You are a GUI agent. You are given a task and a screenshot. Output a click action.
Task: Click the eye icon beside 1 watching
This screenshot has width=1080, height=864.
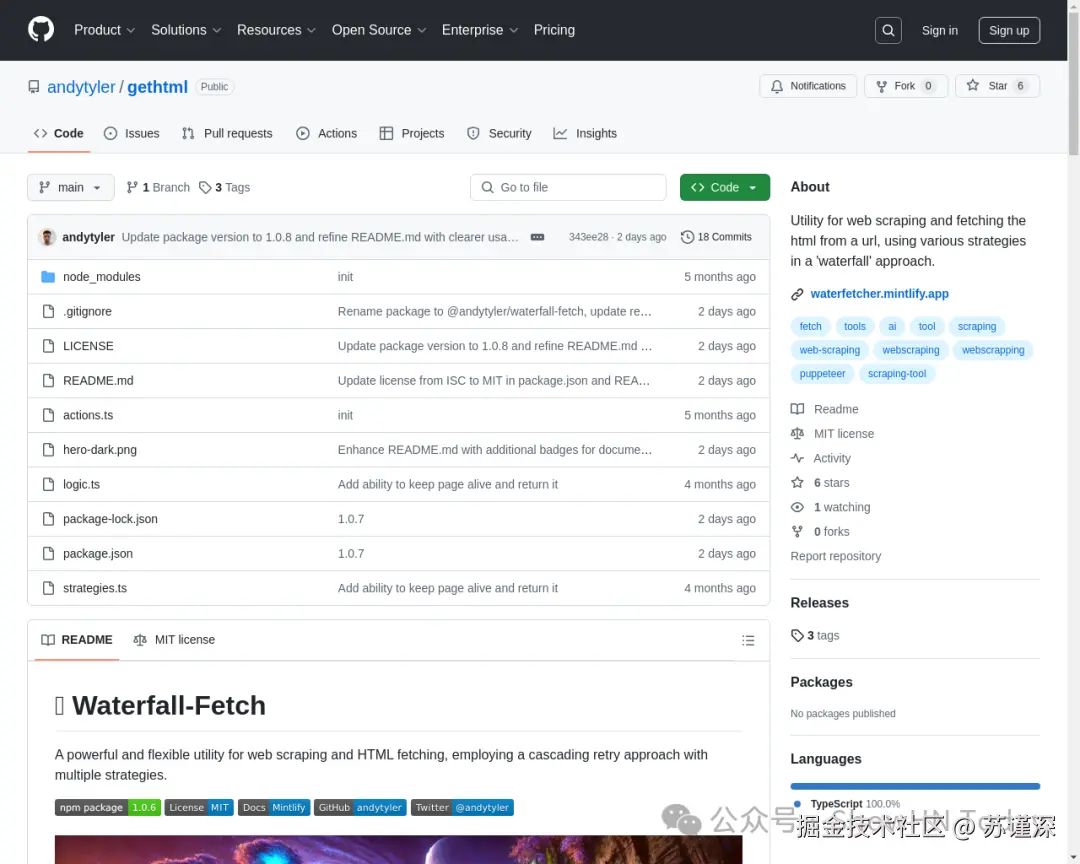pyautogui.click(x=797, y=507)
